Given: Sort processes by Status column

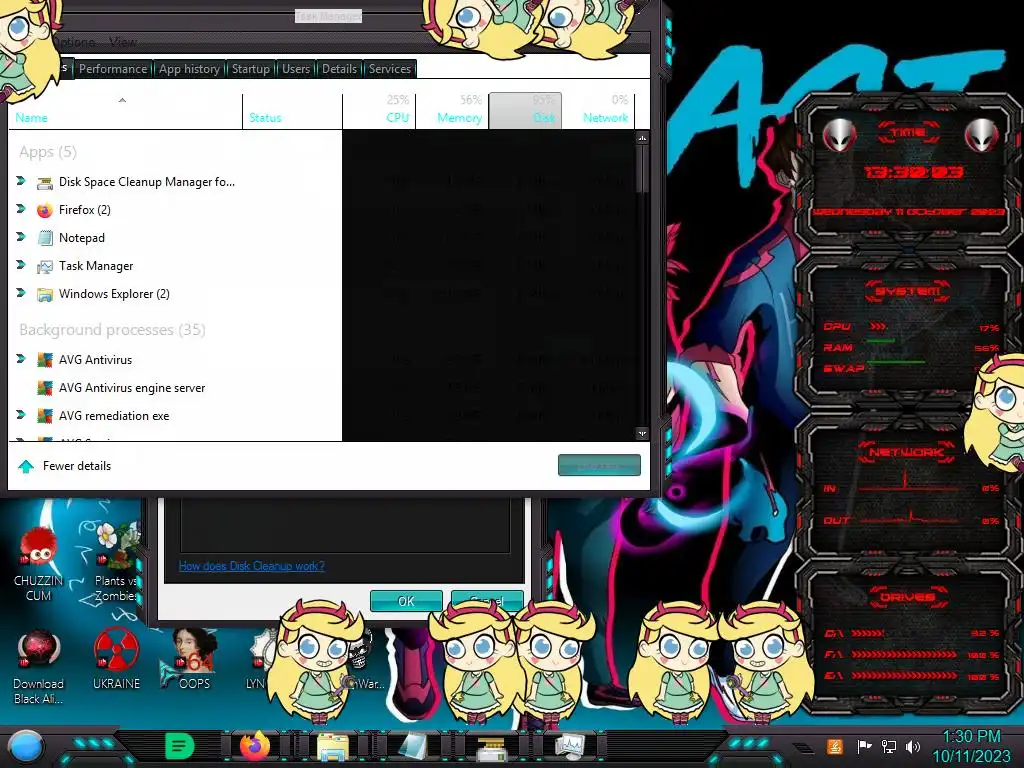Looking at the screenshot, I should [x=293, y=110].
